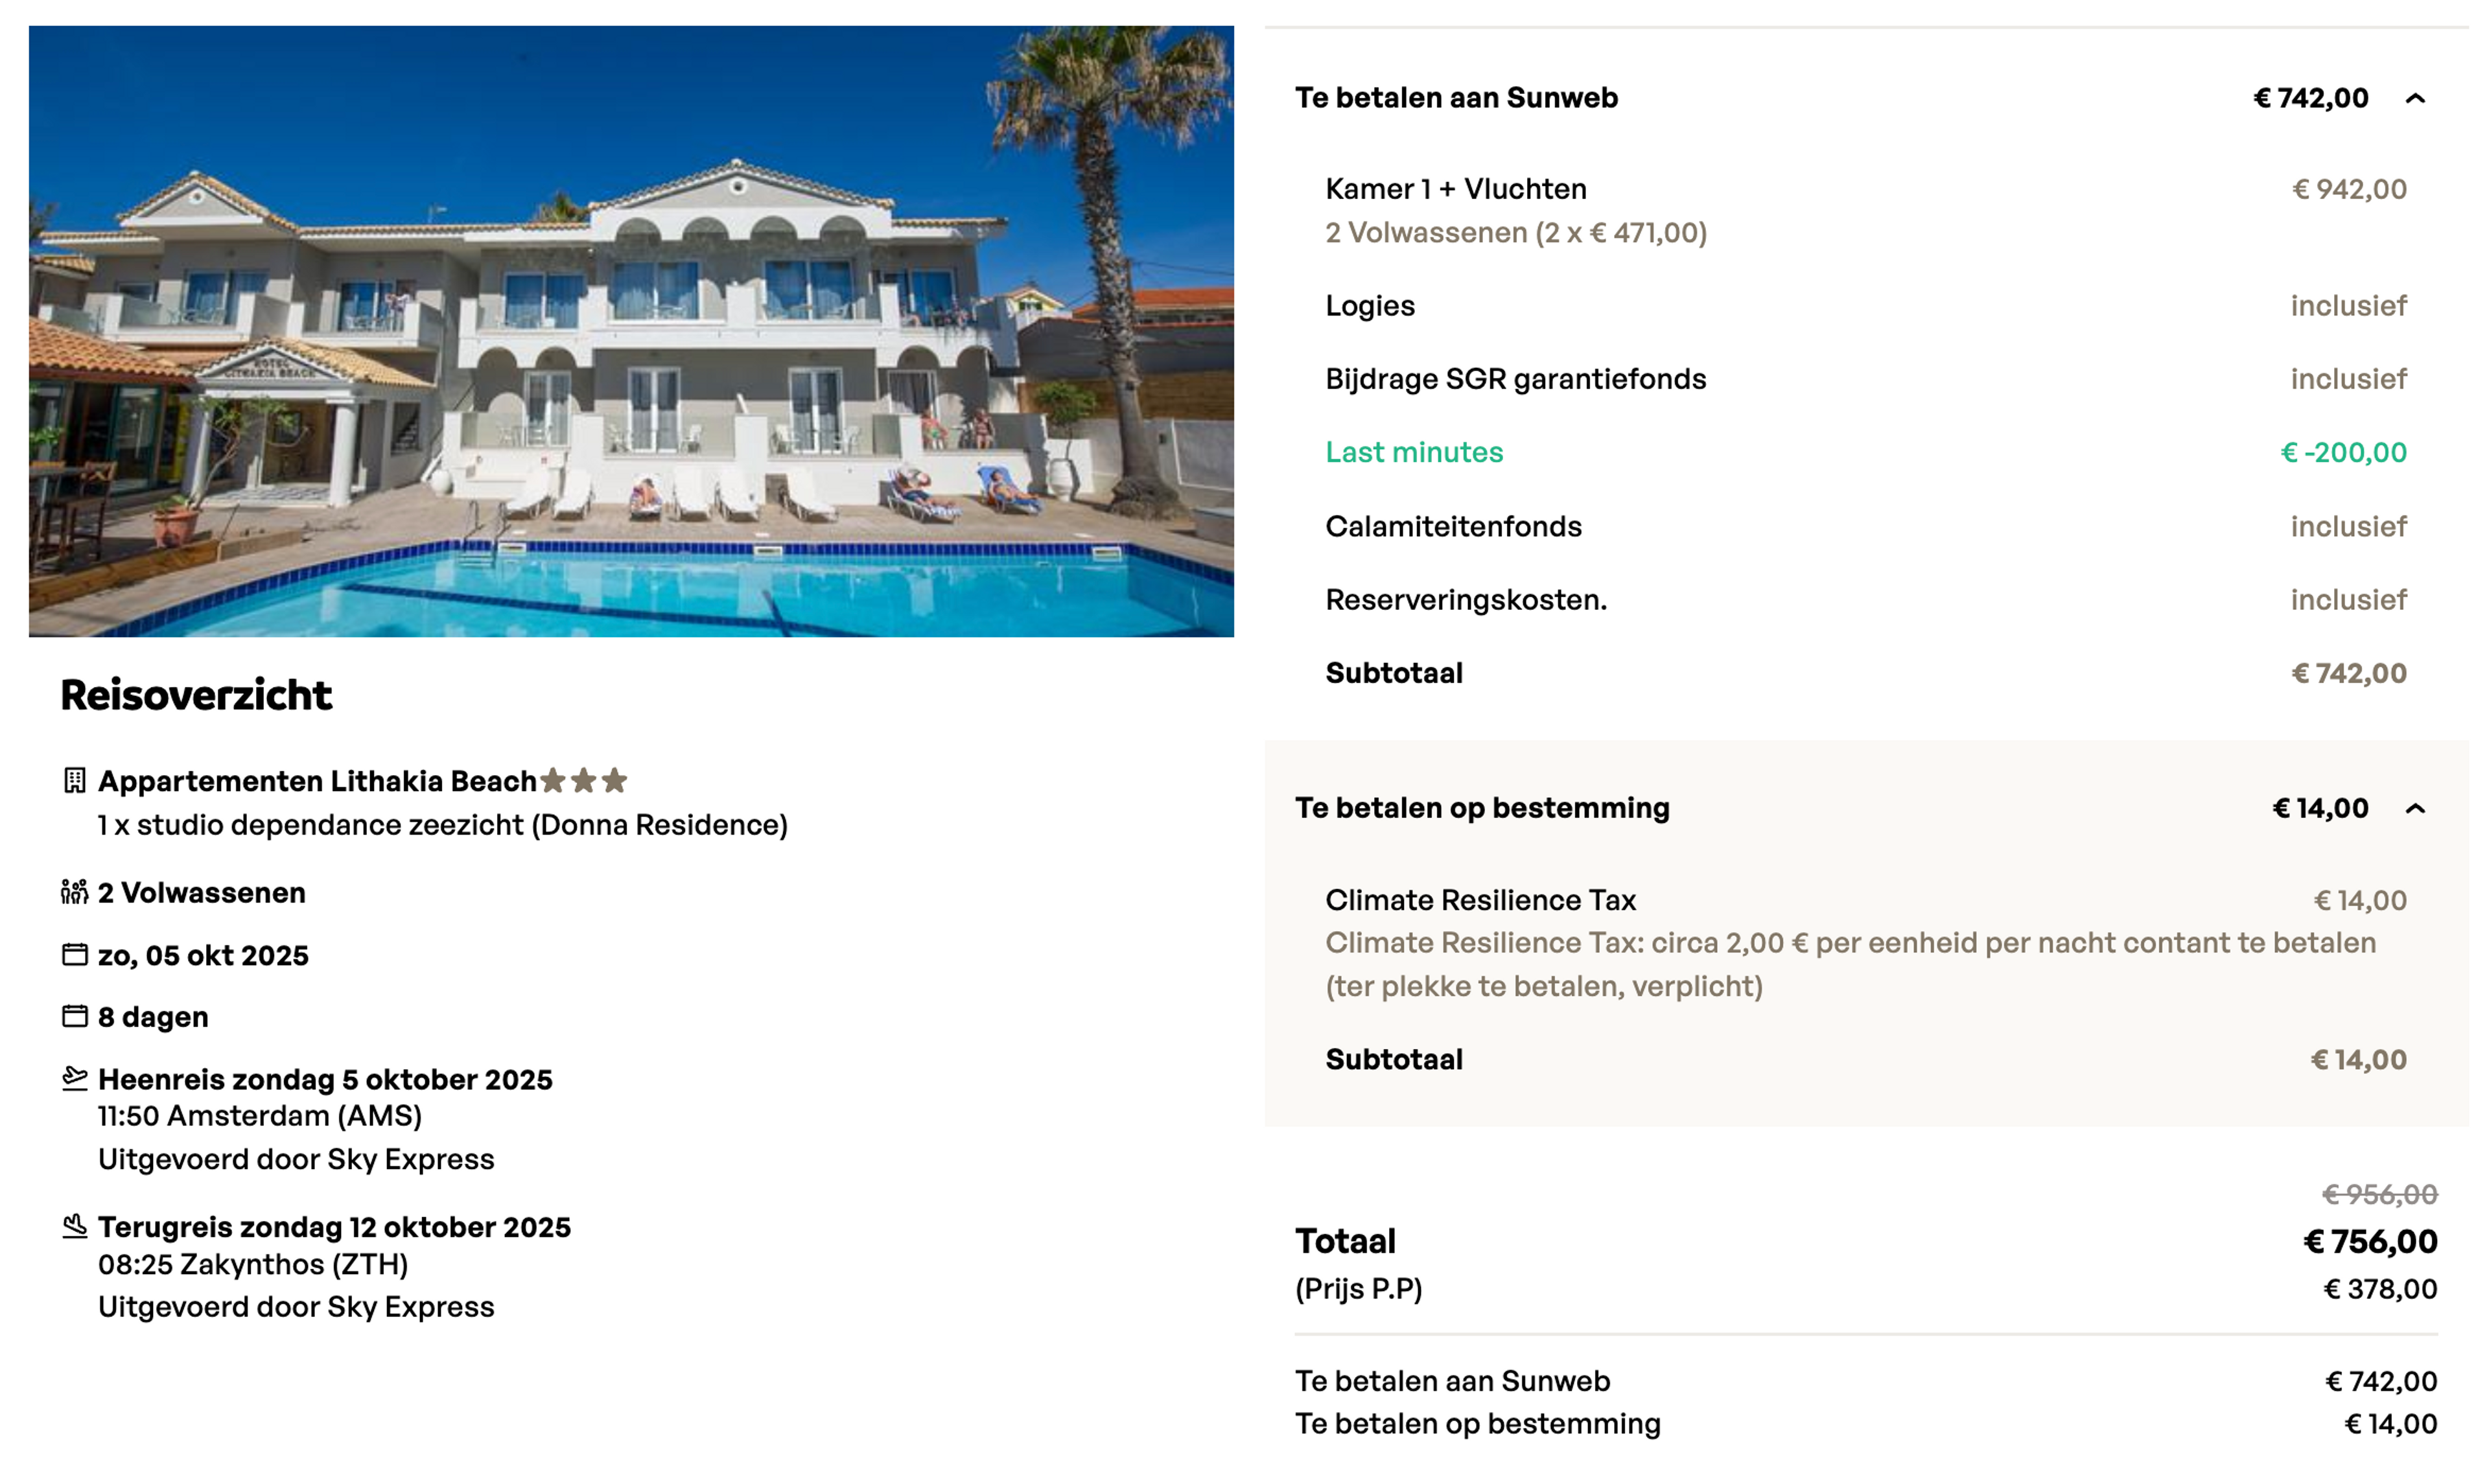Click the three-star hotel rating

[584, 781]
